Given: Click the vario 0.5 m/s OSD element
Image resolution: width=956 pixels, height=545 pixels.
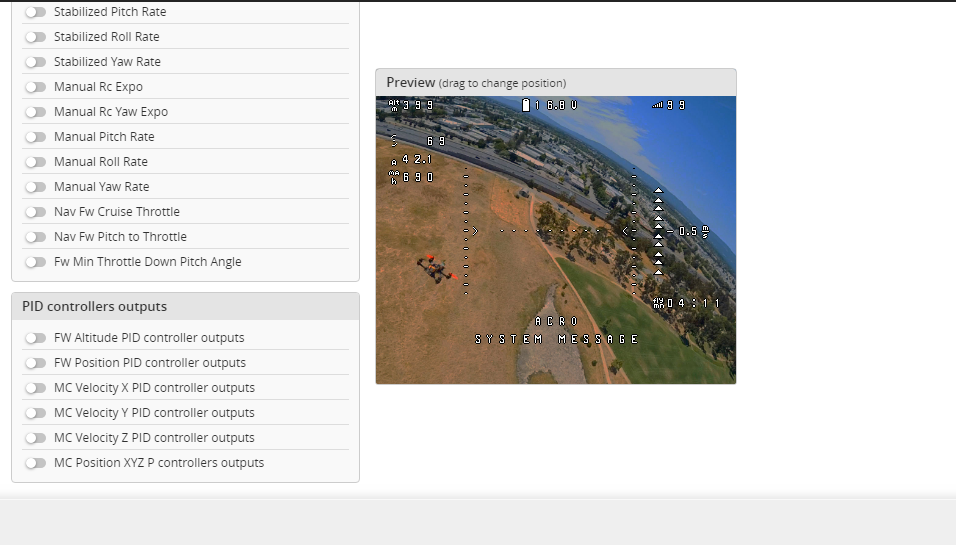Looking at the screenshot, I should tap(688, 232).
